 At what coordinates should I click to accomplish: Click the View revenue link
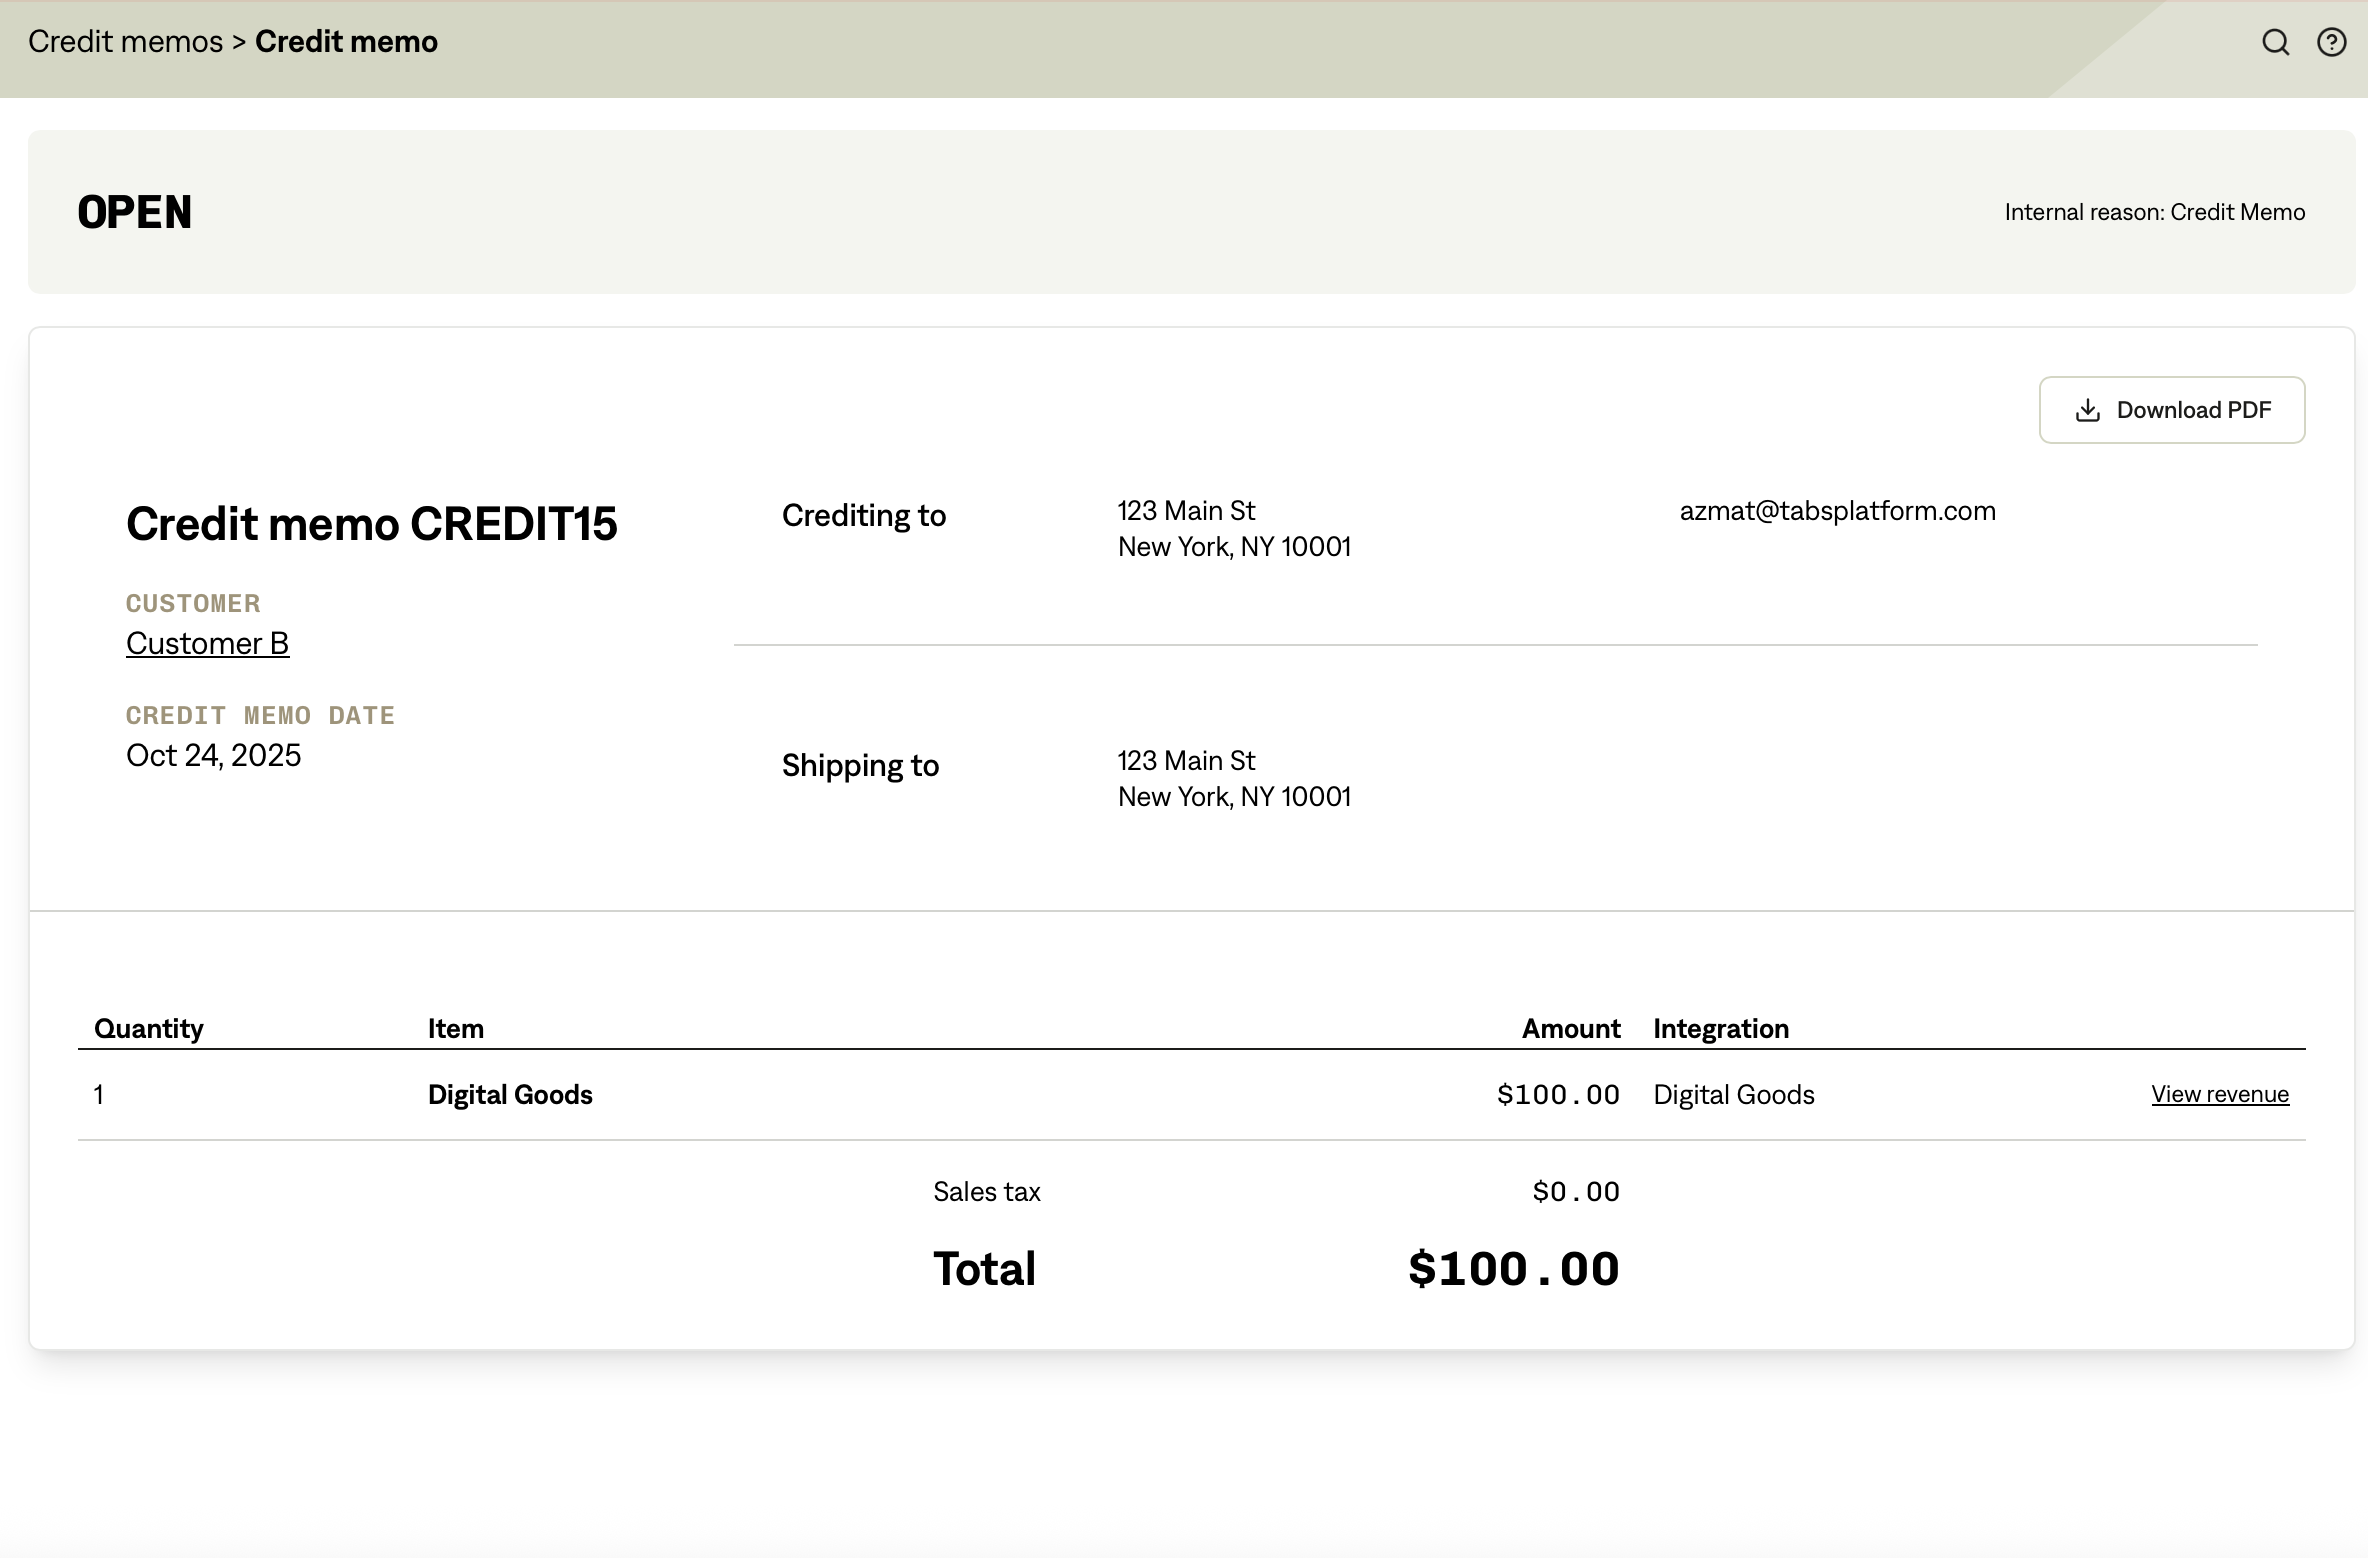coord(2219,1094)
